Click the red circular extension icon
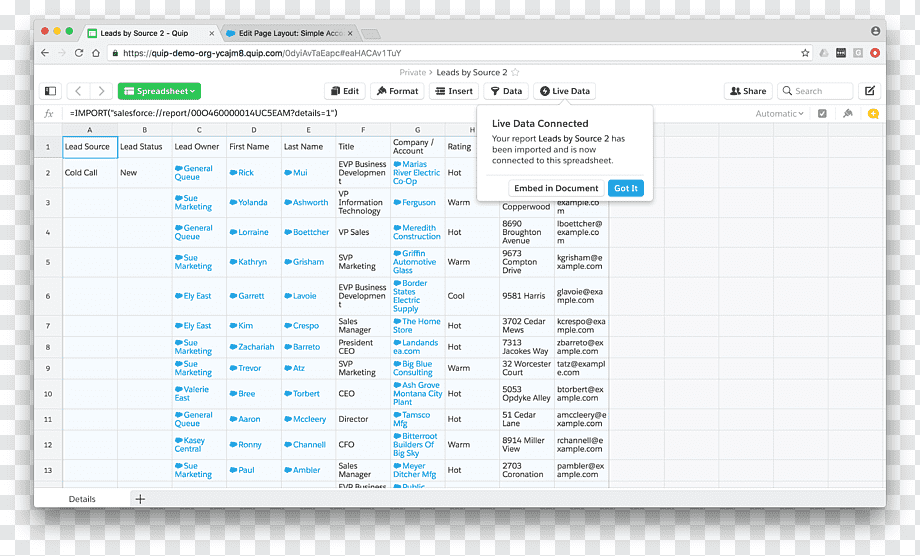Screen dimensions: 920x556 pyautogui.click(x=875, y=53)
